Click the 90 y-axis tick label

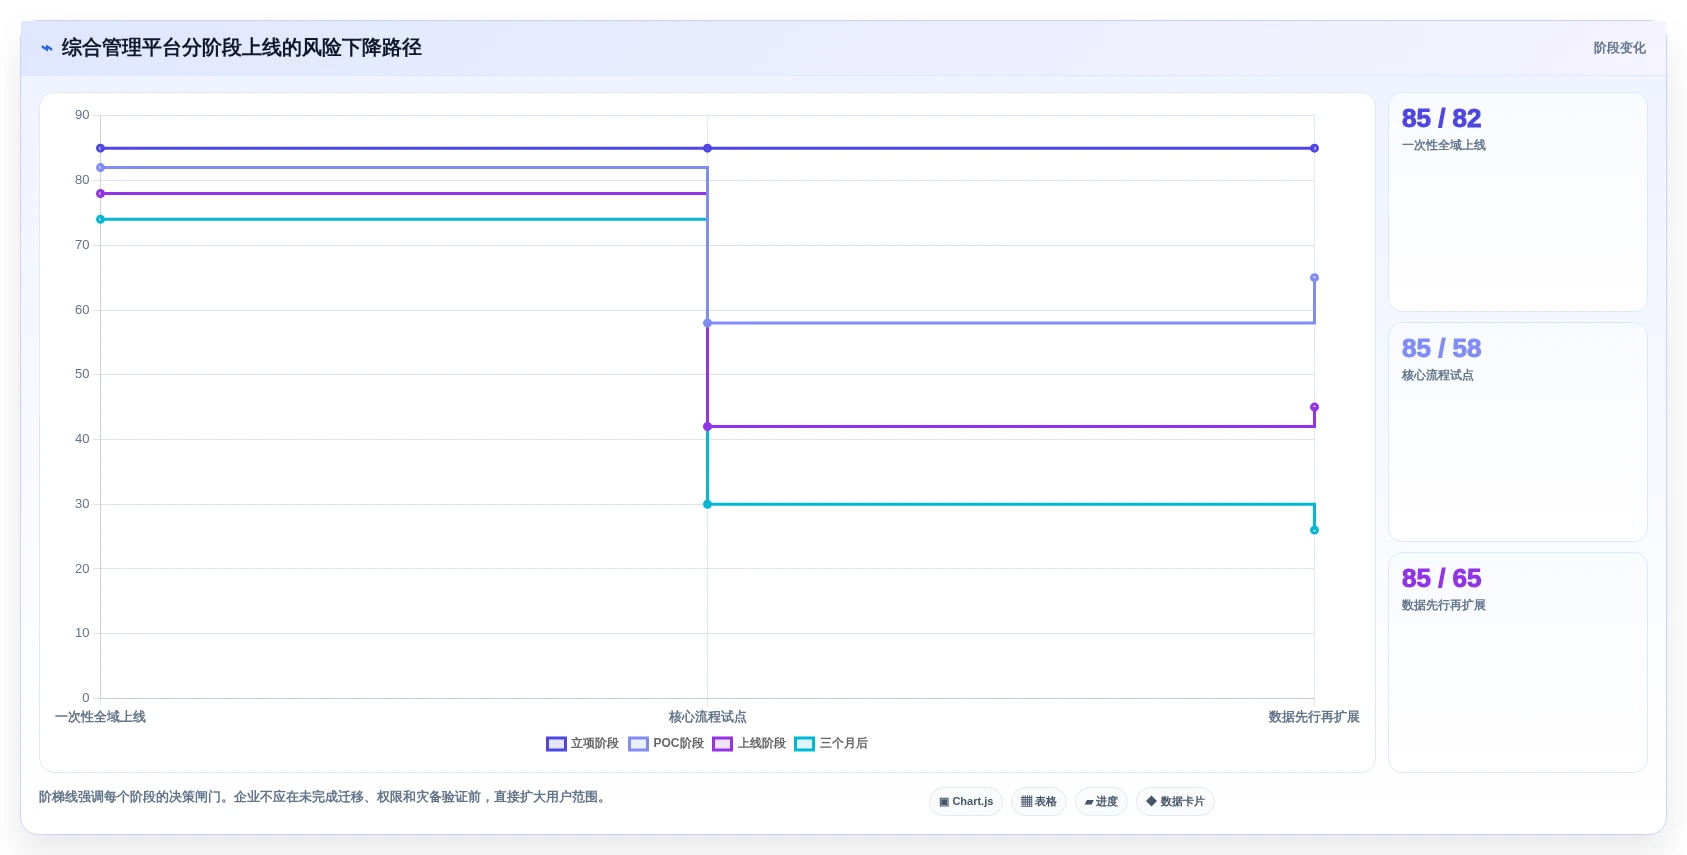pos(82,115)
